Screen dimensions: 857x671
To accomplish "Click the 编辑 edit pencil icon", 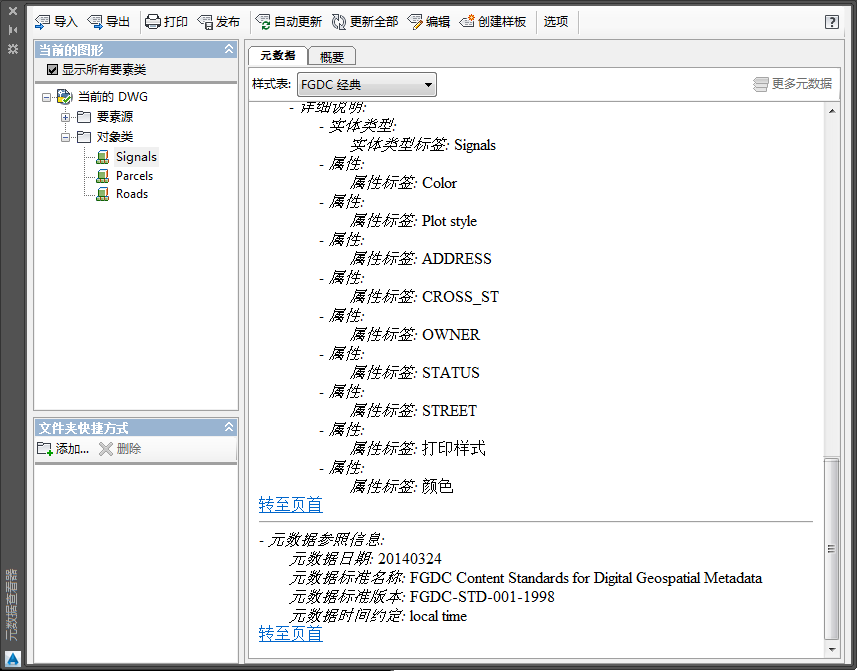I will (x=415, y=22).
